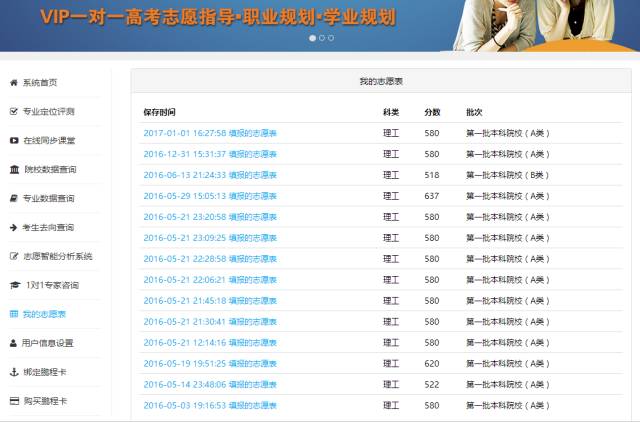Click the arrow icon beside 考生去向查询
The width and height of the screenshot is (640, 422).
tap(13, 227)
